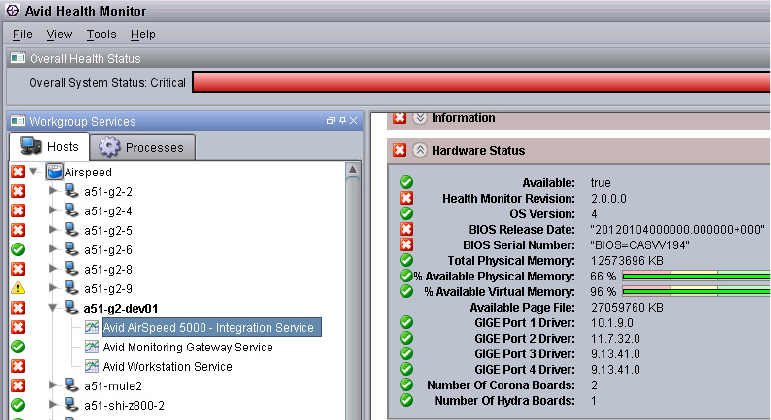
Task: Close the Workgroup Services panel
Action: click(x=353, y=120)
